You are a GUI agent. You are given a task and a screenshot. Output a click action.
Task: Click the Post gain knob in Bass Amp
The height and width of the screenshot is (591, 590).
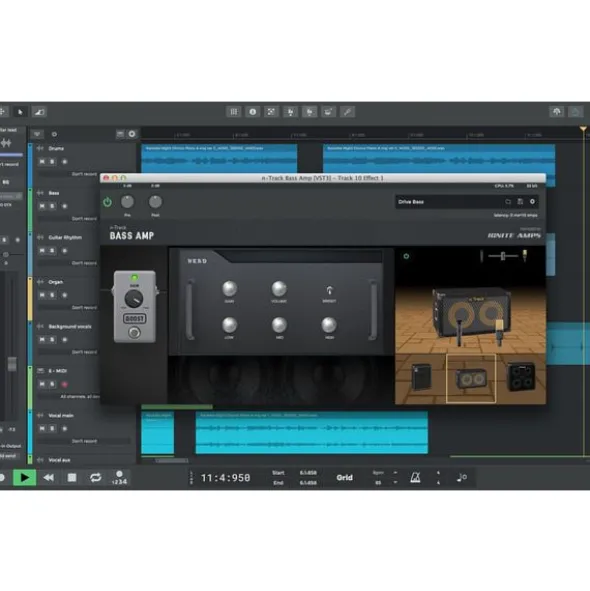click(155, 202)
